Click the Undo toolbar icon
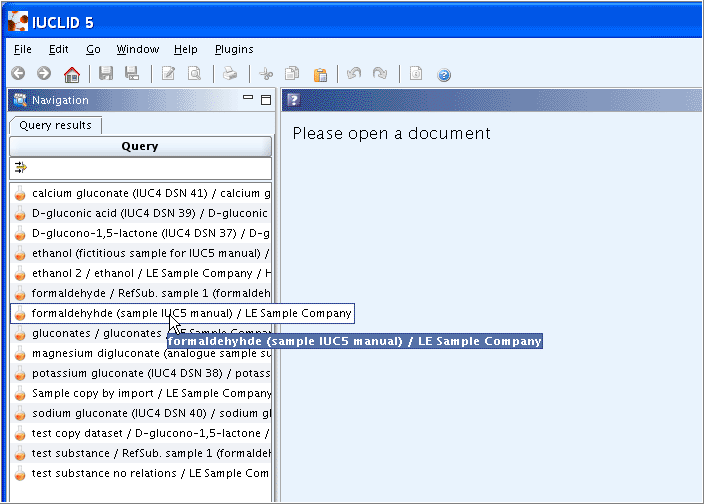 pyautogui.click(x=354, y=73)
